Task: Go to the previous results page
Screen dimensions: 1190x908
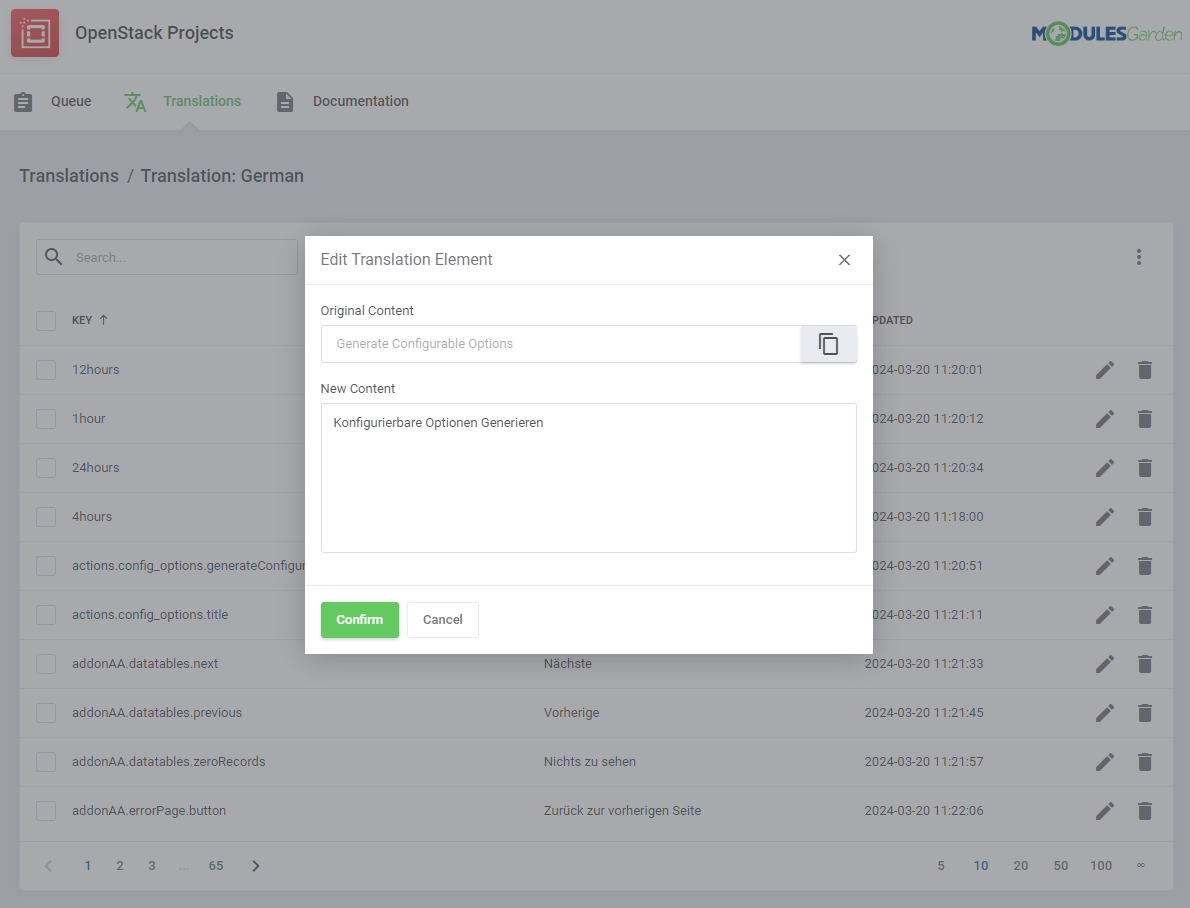Action: pos(47,865)
